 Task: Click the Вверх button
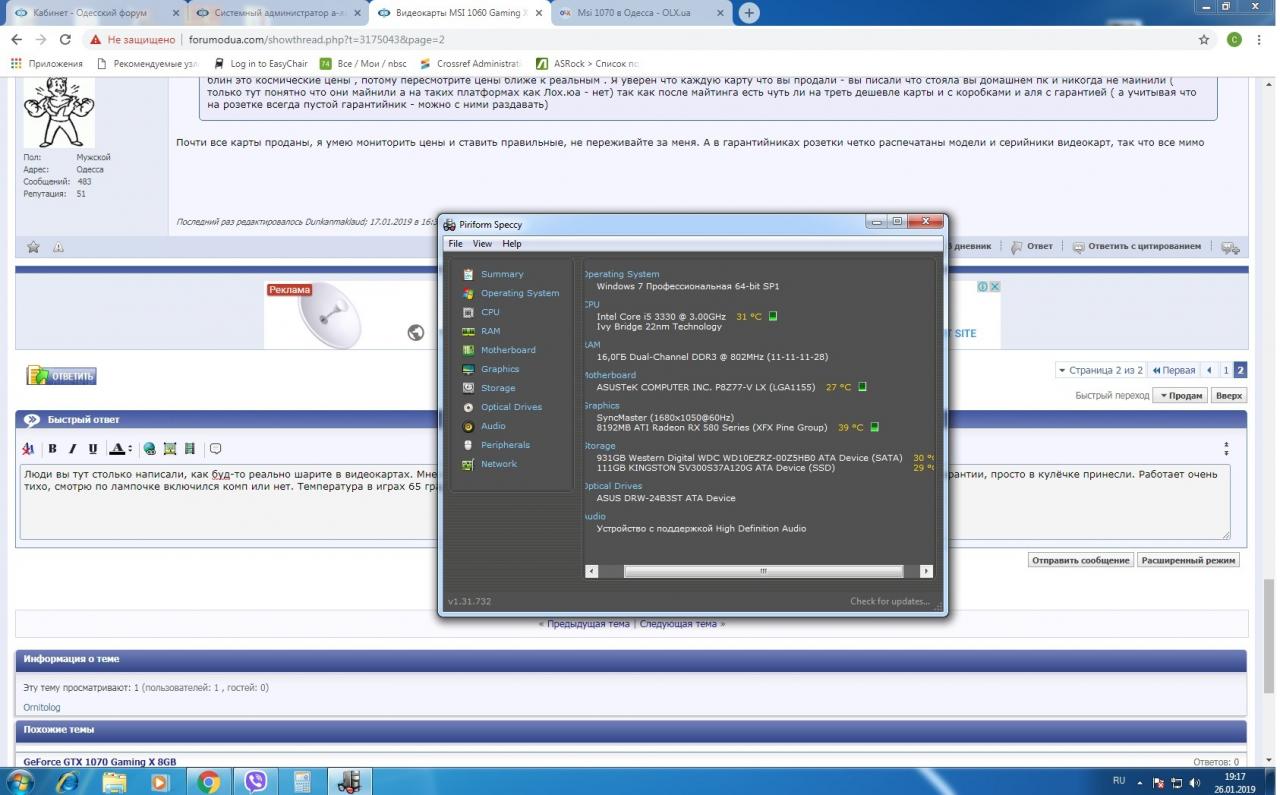[1229, 395]
